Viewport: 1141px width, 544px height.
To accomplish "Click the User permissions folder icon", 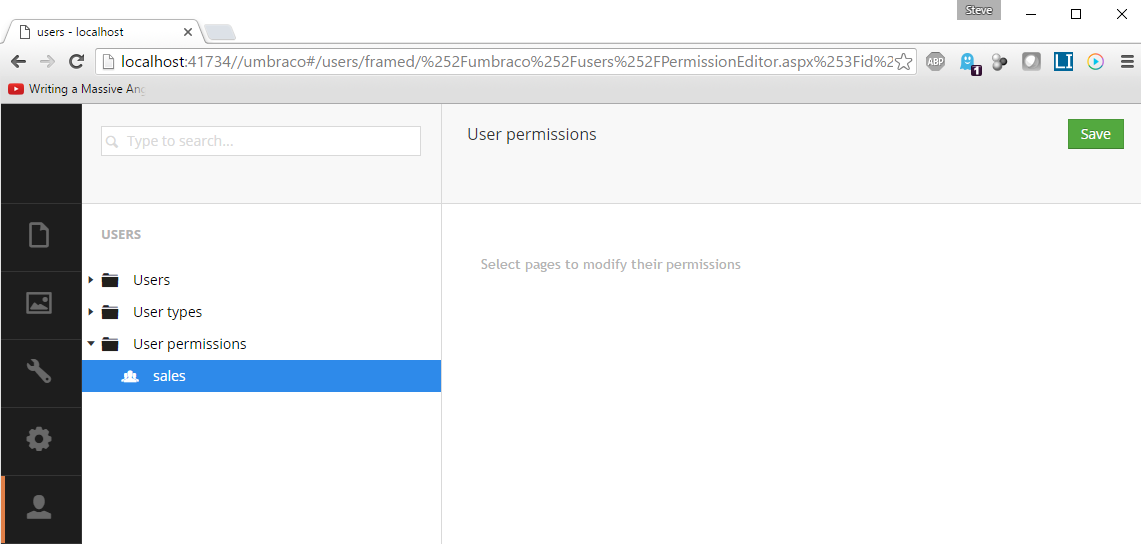I will click(x=110, y=344).
